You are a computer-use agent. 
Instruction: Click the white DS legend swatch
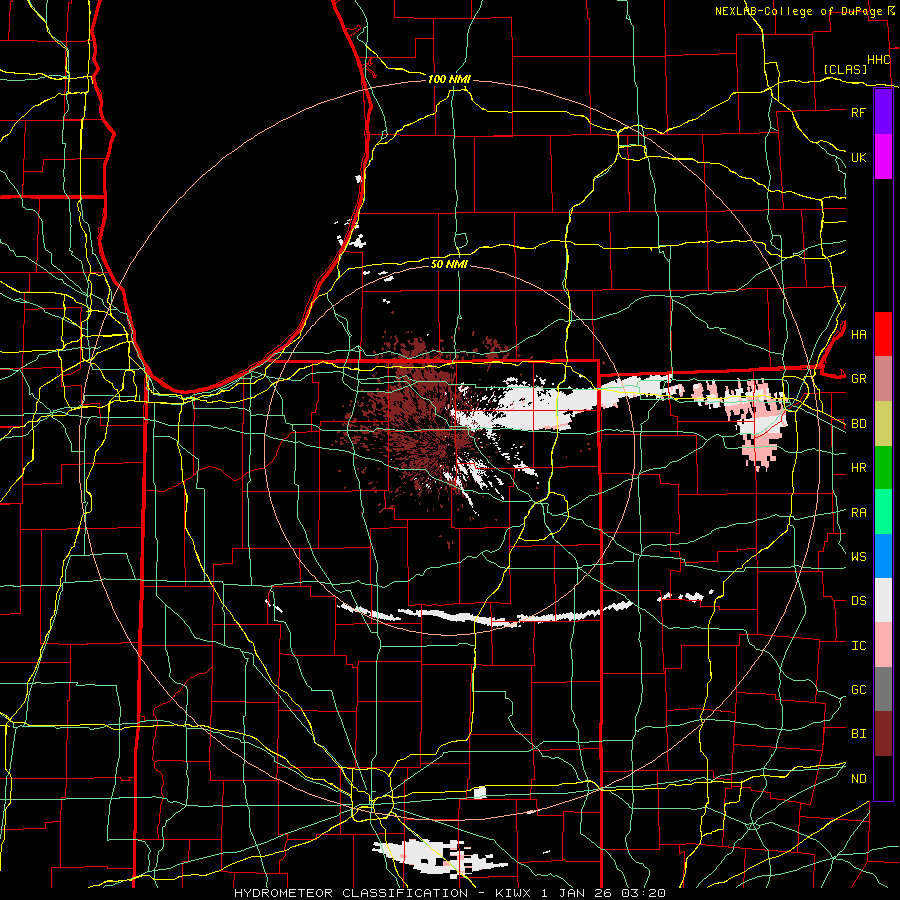click(x=883, y=600)
